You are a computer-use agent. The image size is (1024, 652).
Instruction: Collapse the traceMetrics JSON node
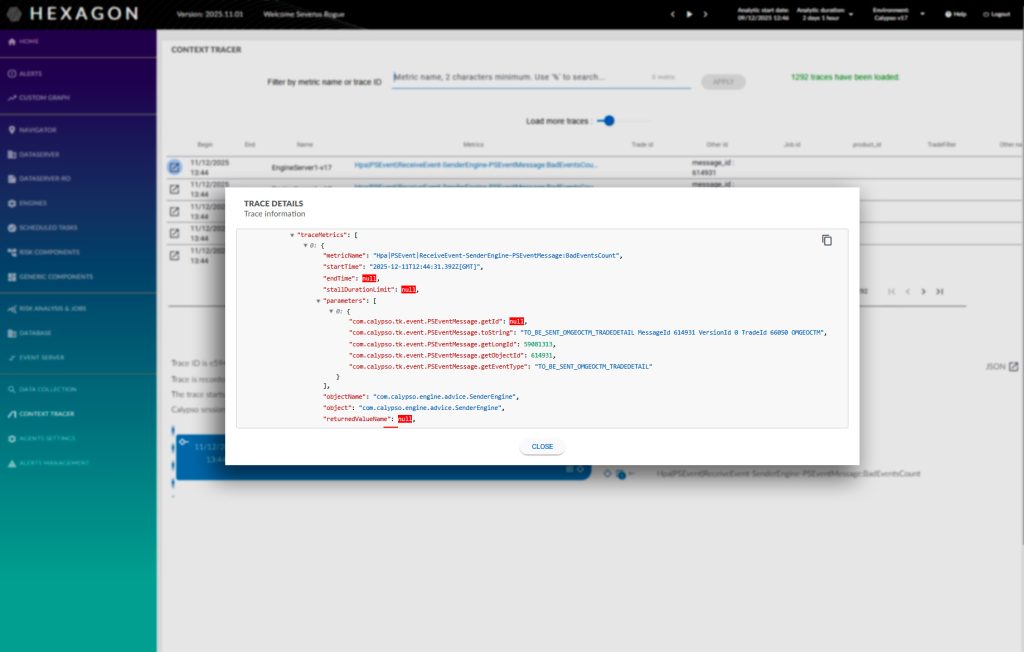click(x=292, y=234)
